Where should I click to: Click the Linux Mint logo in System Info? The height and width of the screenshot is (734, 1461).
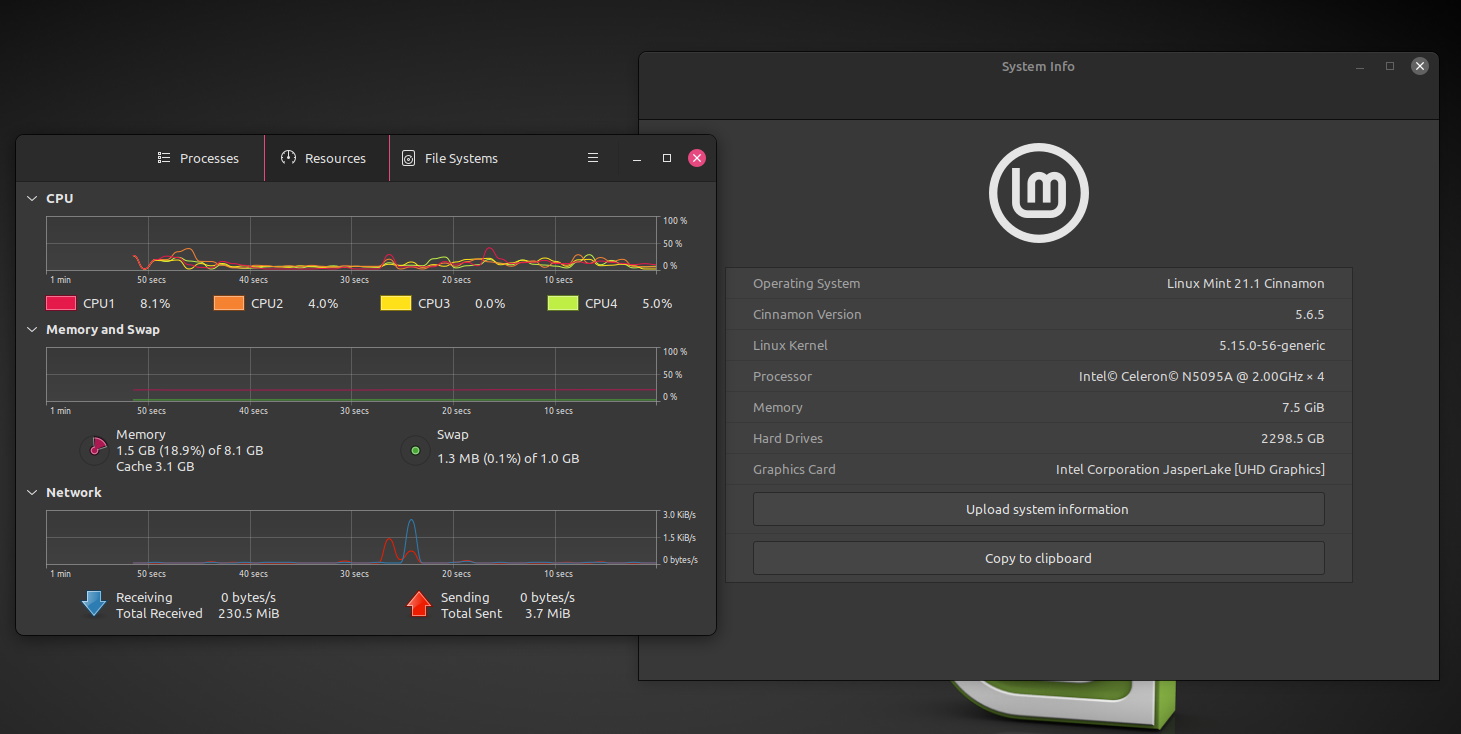click(1038, 193)
